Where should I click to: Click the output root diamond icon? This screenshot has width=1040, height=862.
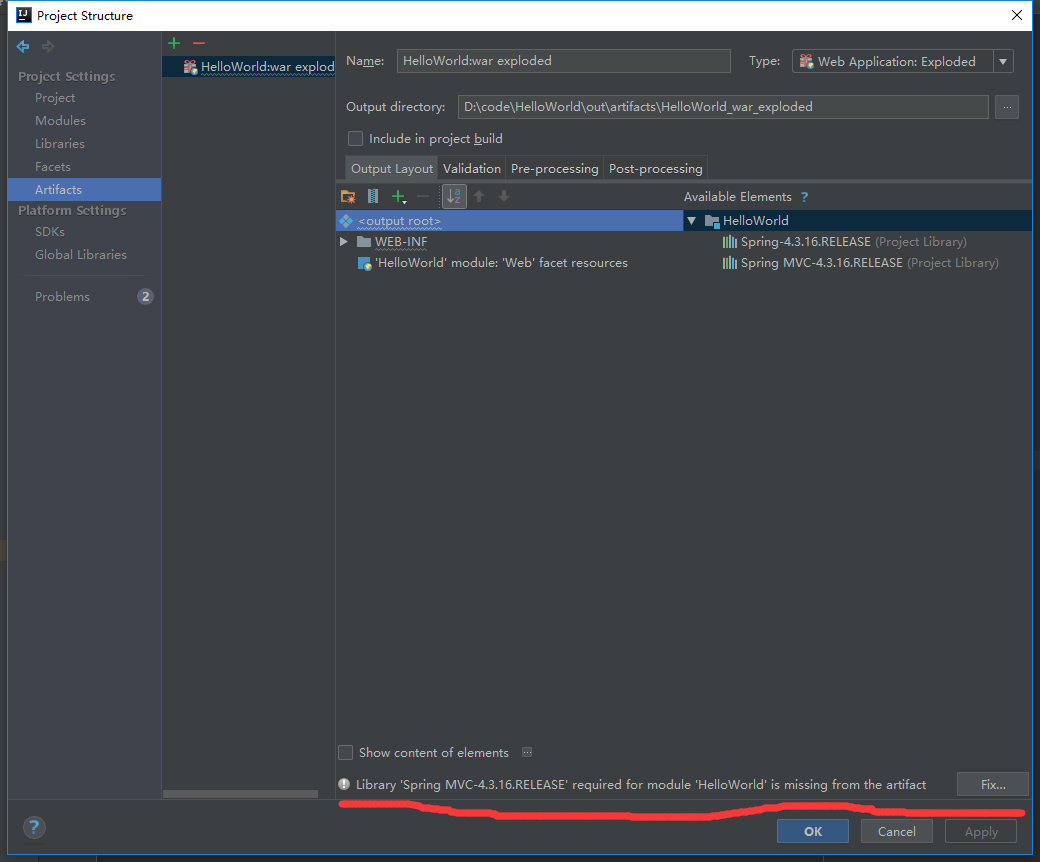click(346, 221)
